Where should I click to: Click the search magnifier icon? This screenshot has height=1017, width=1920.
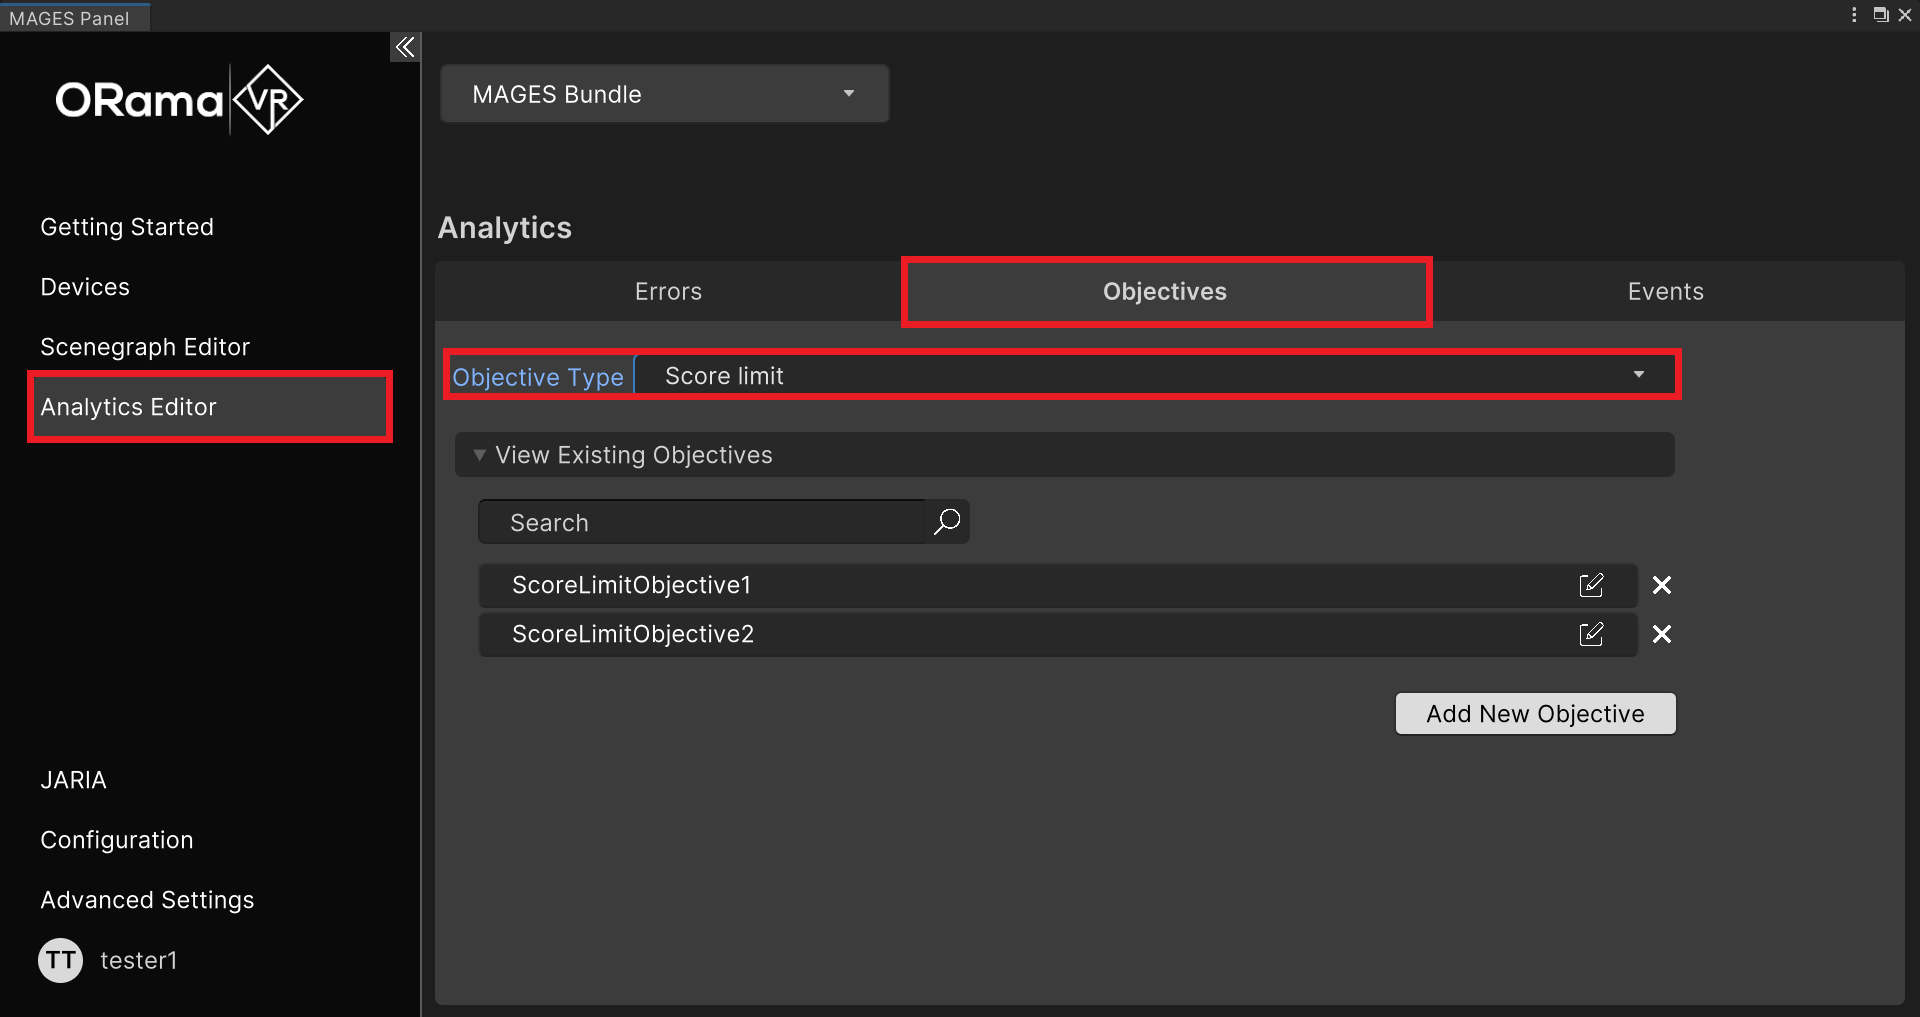tap(946, 522)
